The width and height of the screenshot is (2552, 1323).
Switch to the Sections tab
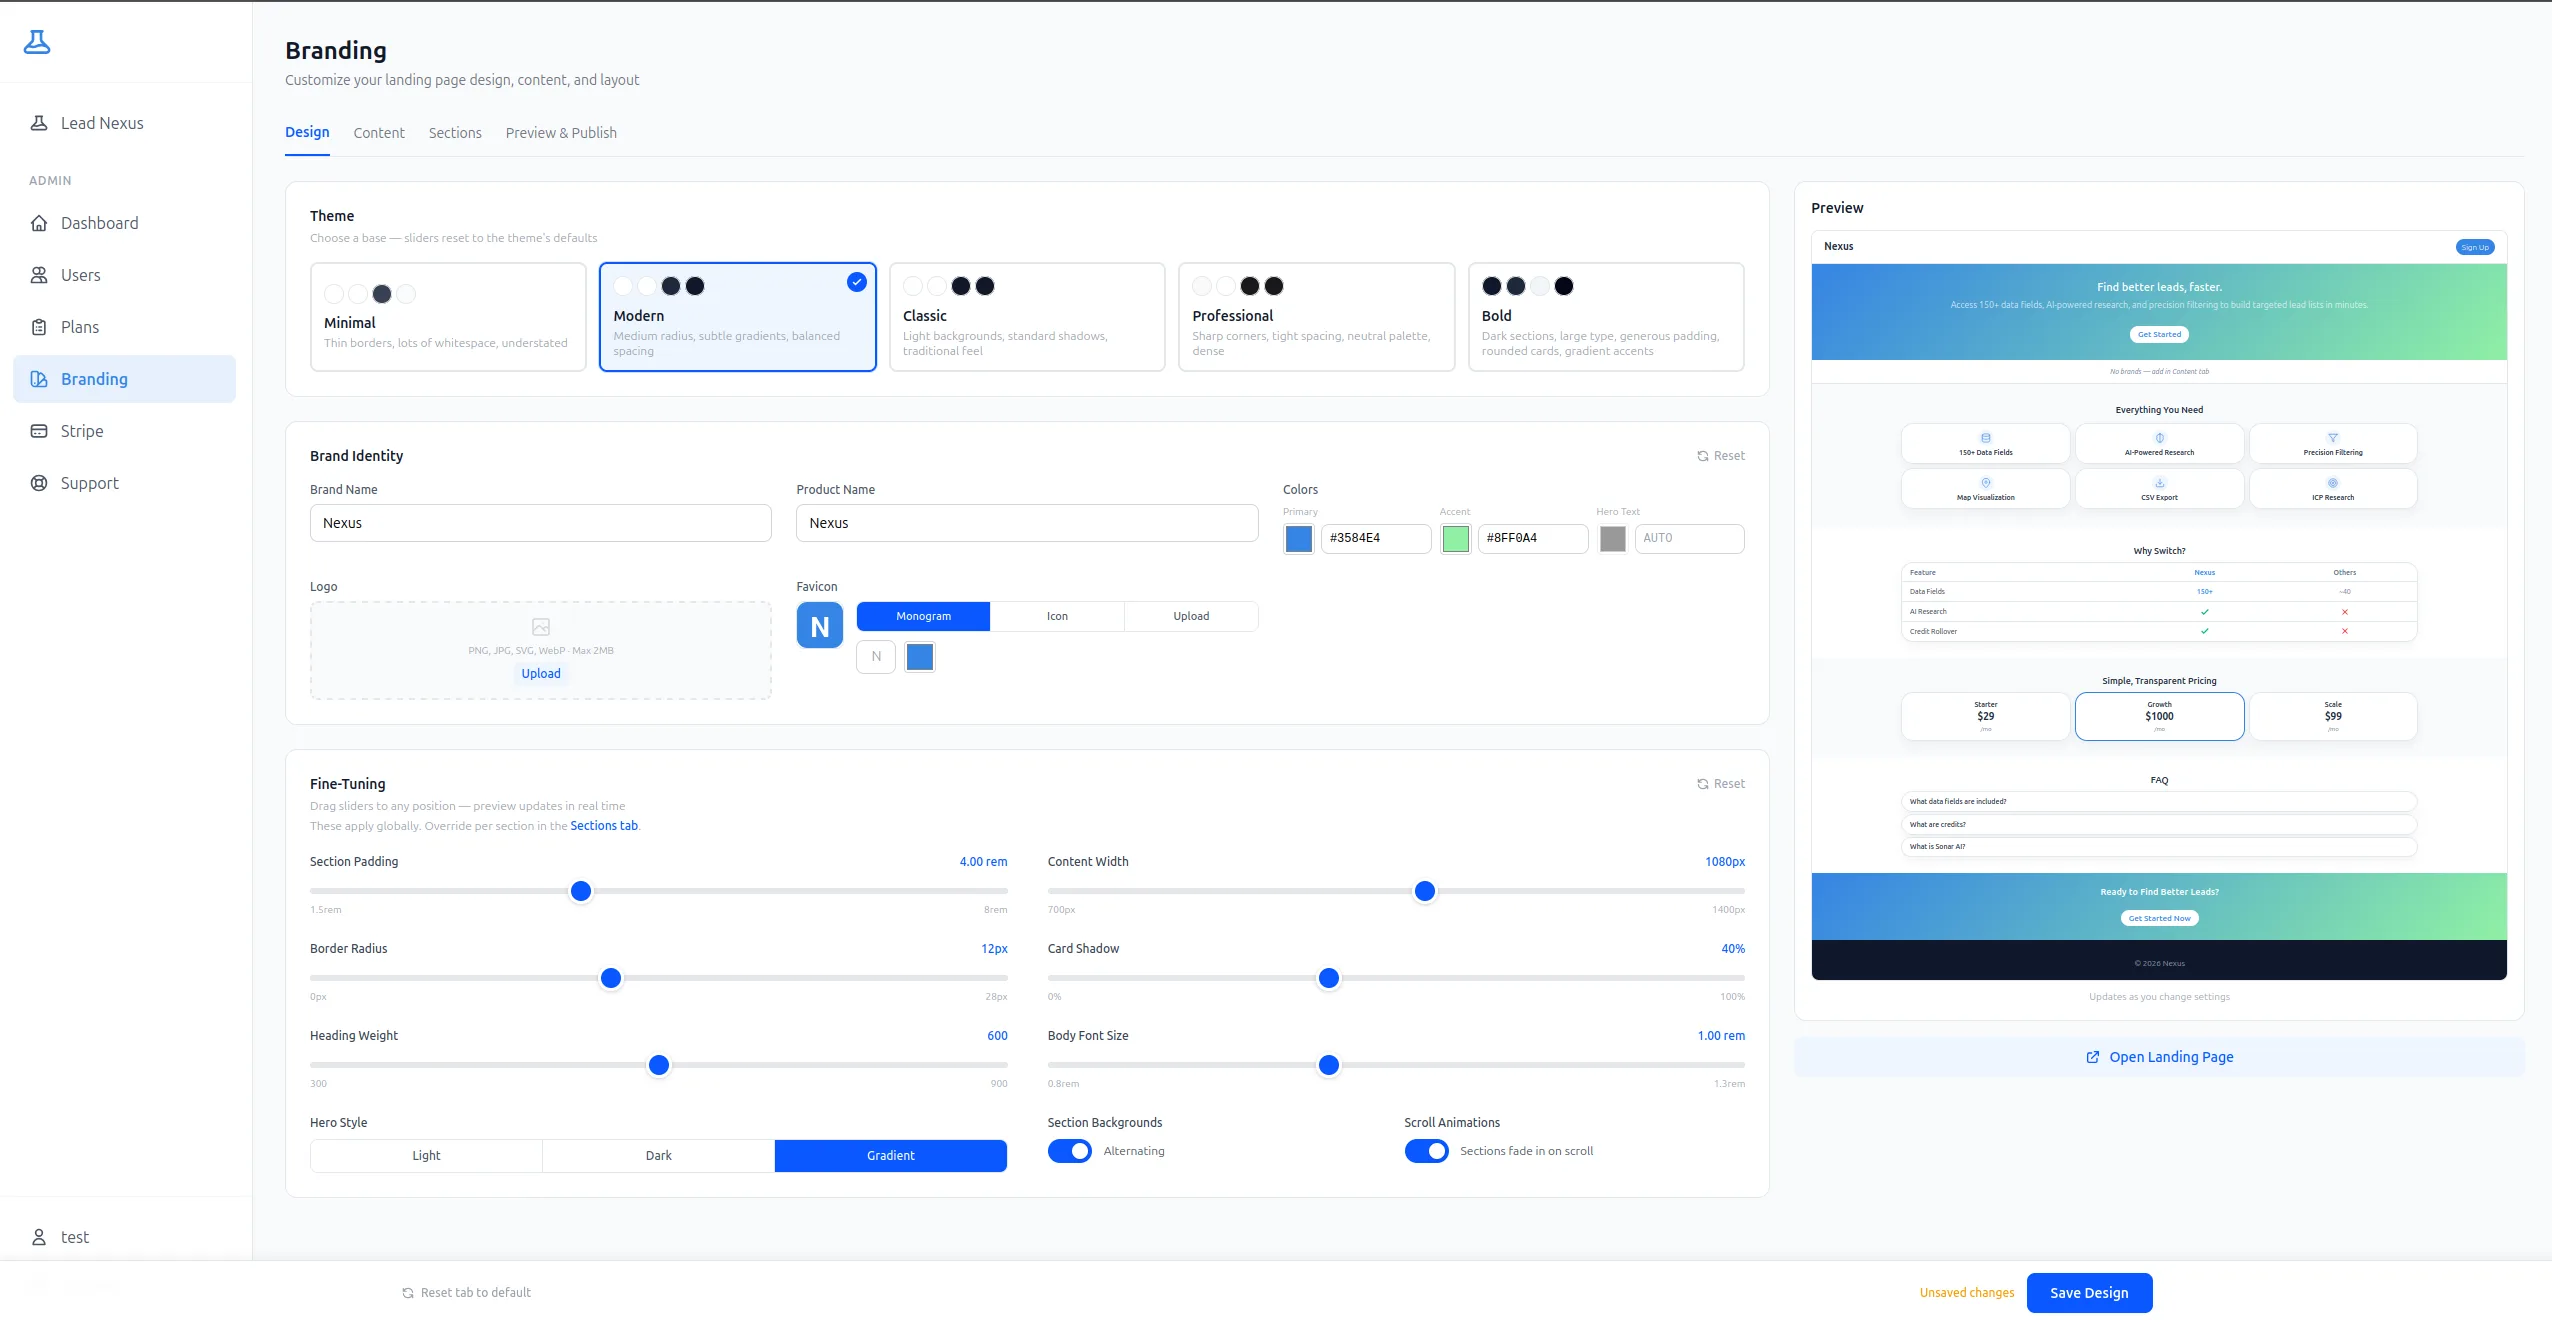click(x=455, y=133)
